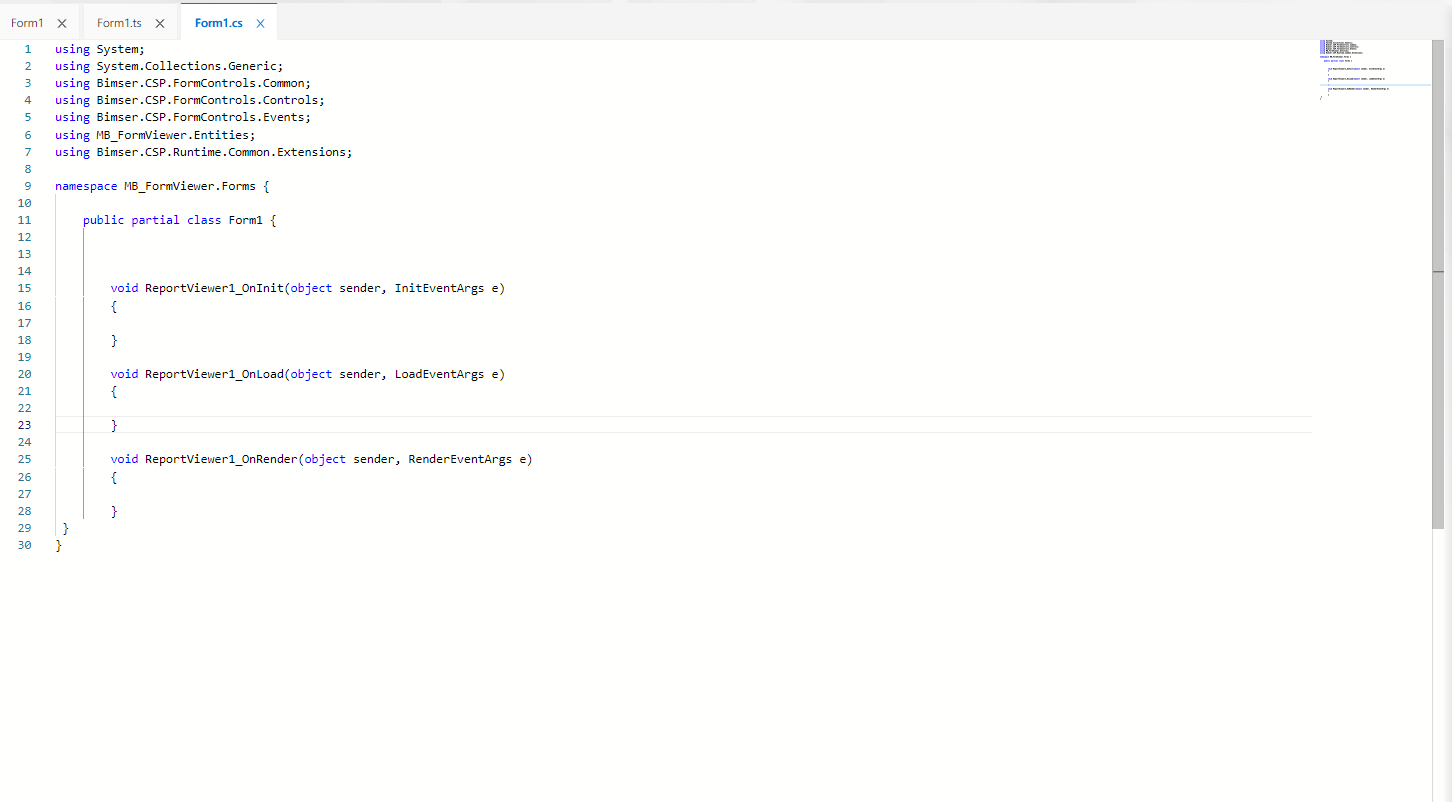Click 'Bimser.CSP.FormControls.Events' text
The height and width of the screenshot is (802, 1452).
pyautogui.click(x=200, y=117)
